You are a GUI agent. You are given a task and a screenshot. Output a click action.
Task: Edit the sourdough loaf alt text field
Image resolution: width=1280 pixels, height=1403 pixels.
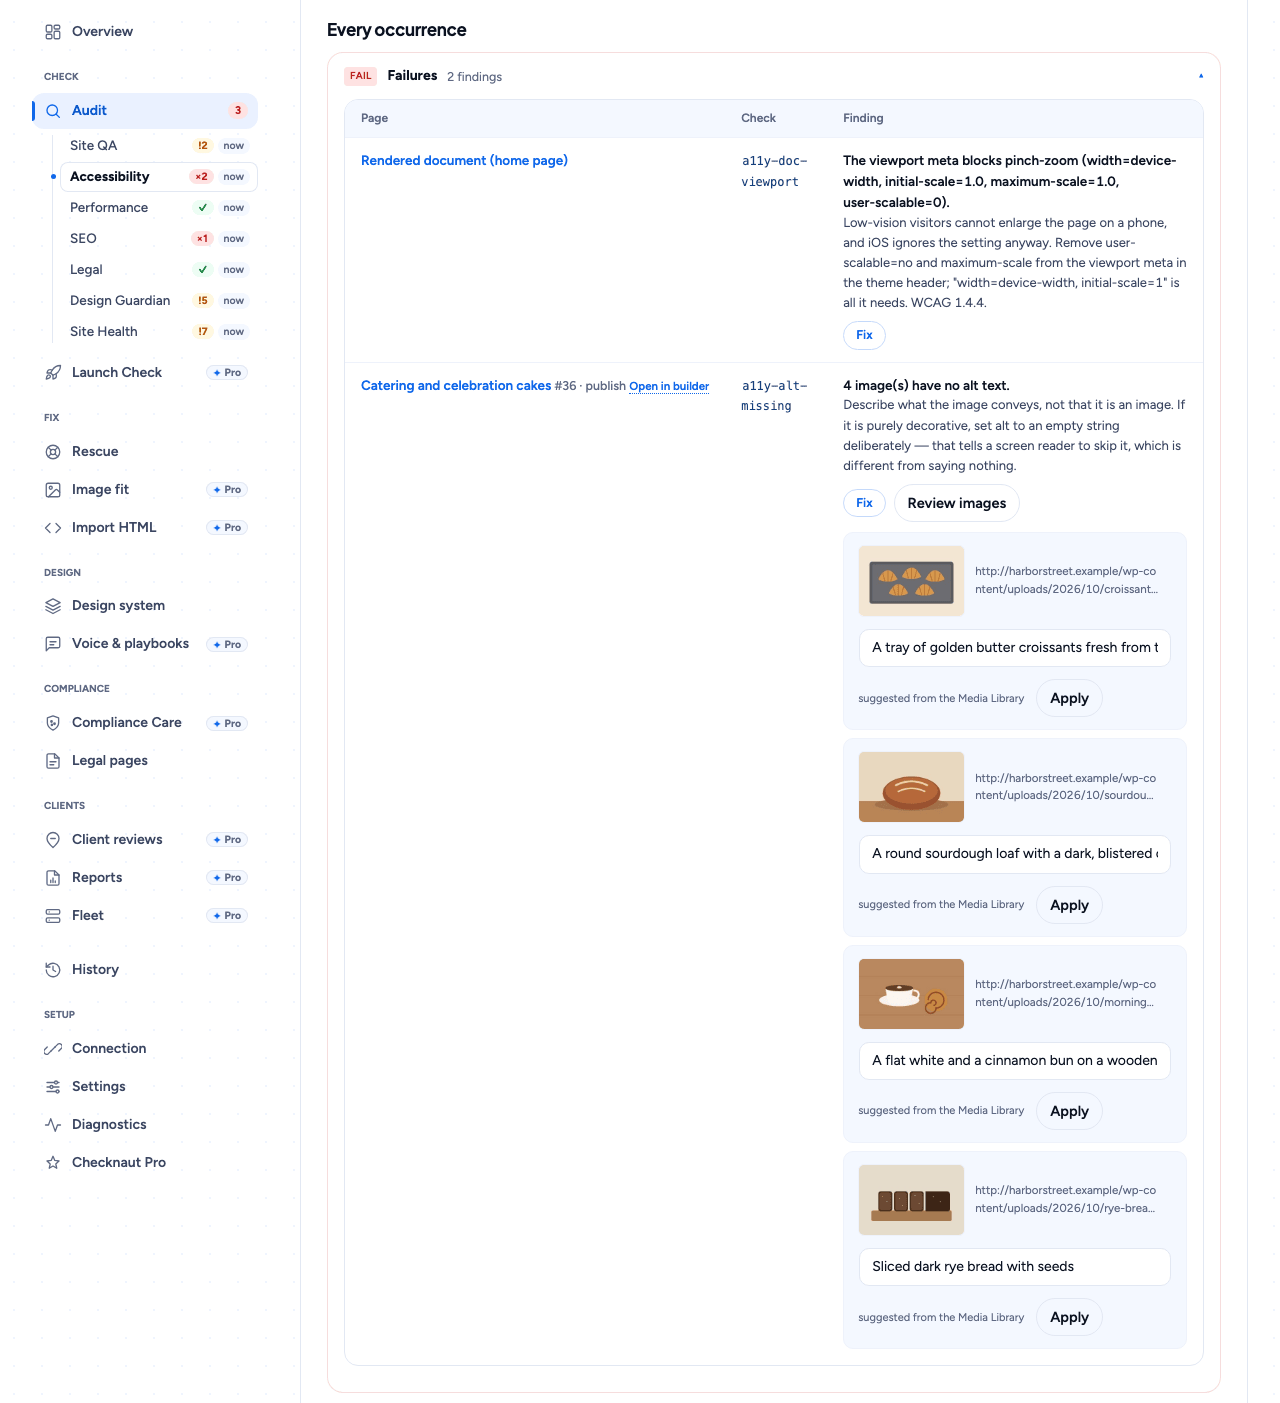(x=1014, y=854)
